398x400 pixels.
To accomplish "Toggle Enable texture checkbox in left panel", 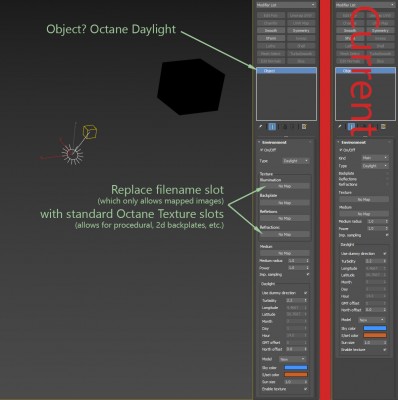I will (305, 389).
